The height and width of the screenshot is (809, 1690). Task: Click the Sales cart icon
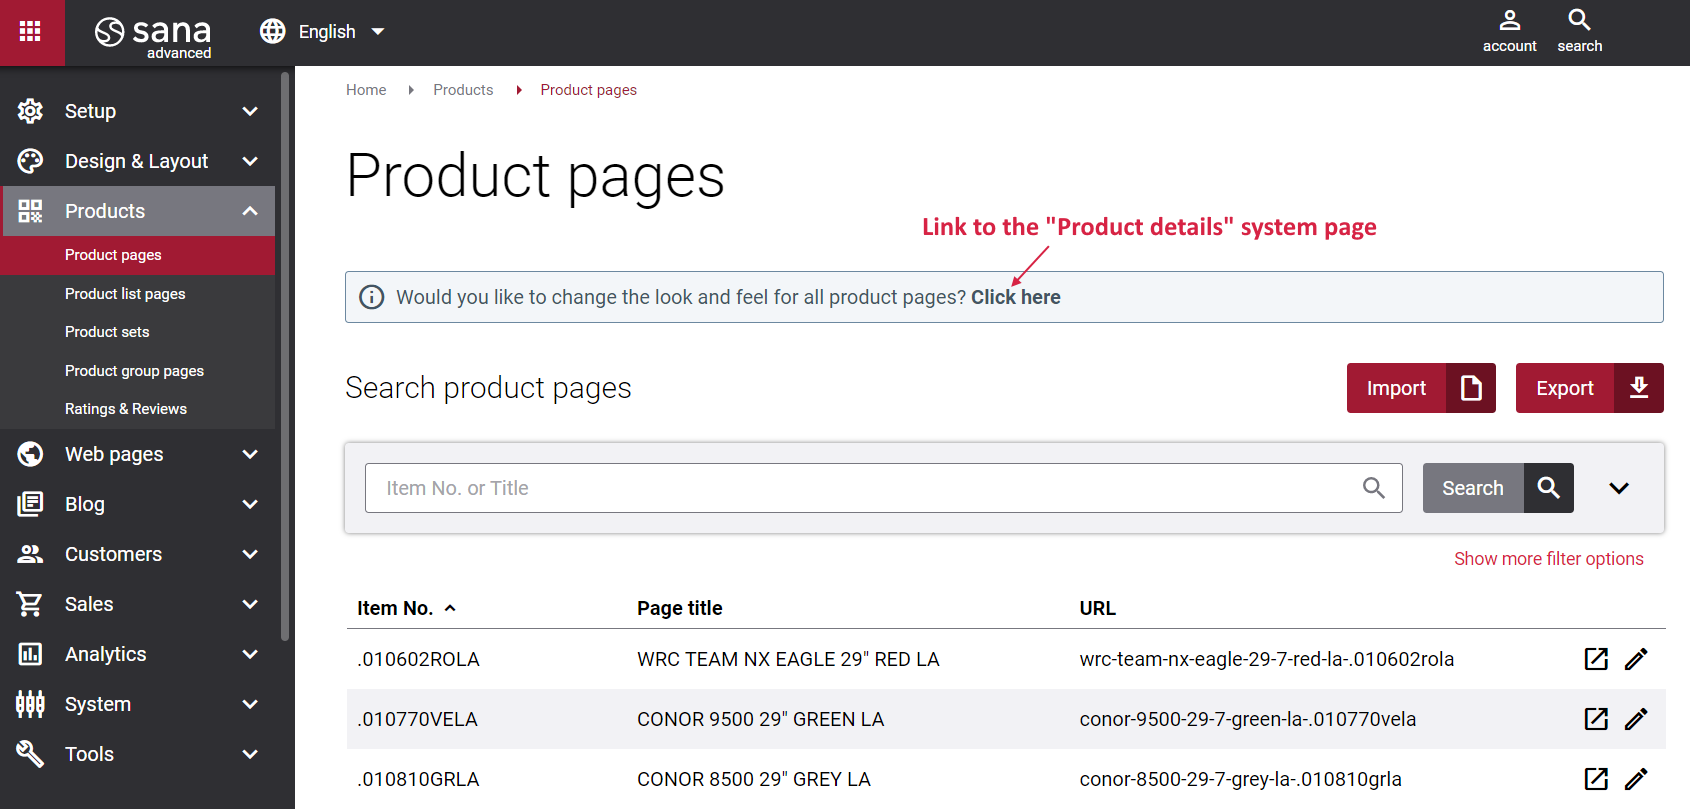click(x=30, y=604)
